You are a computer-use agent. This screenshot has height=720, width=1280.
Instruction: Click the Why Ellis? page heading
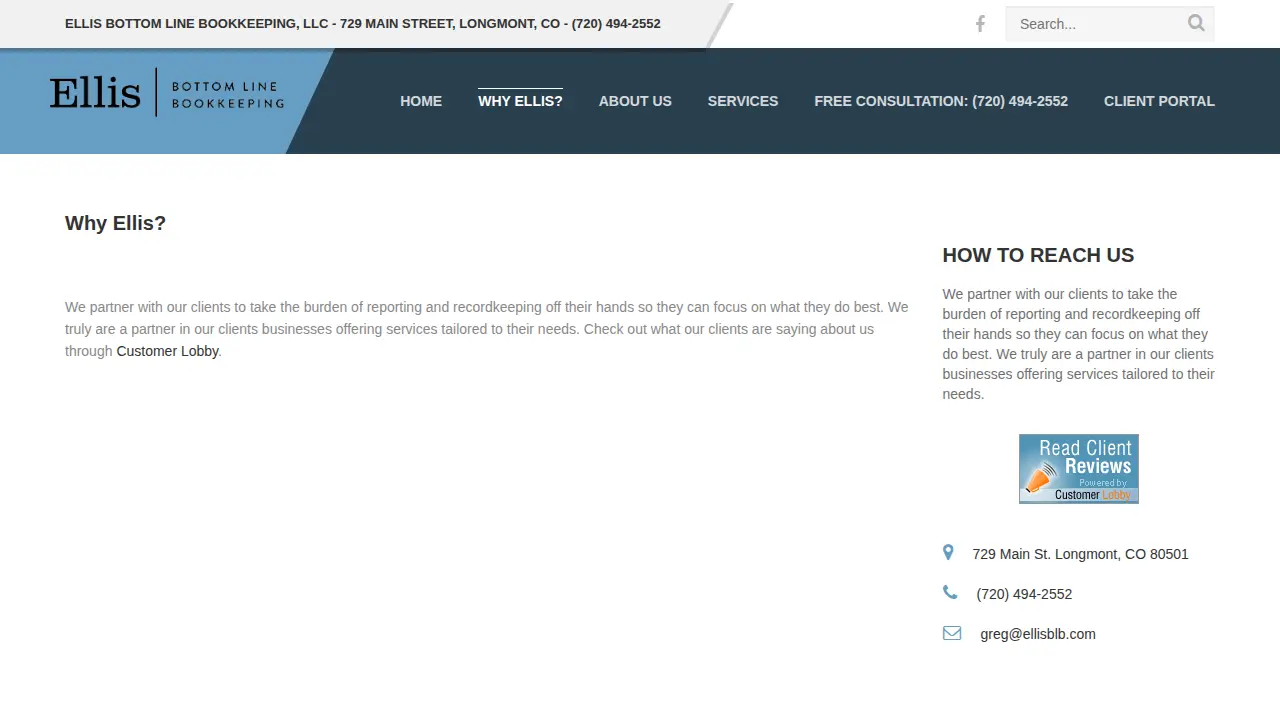[x=115, y=223]
